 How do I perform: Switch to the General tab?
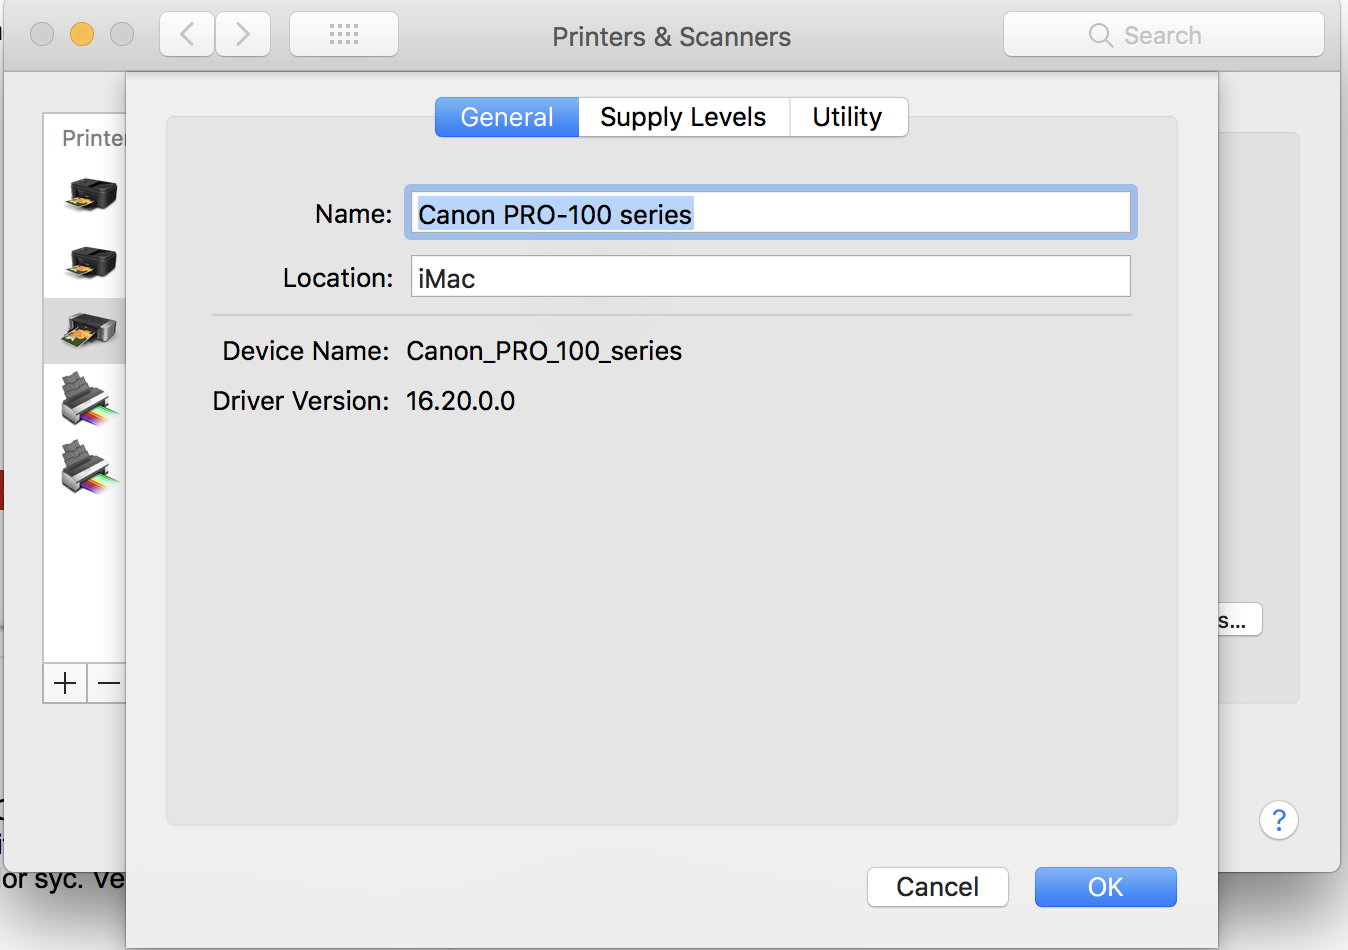[507, 117]
